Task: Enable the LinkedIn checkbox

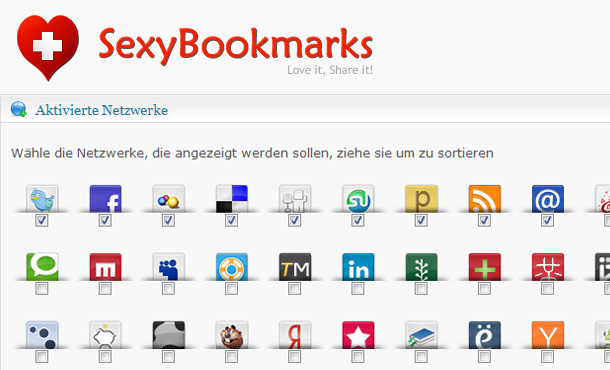Action: pyautogui.click(x=358, y=289)
